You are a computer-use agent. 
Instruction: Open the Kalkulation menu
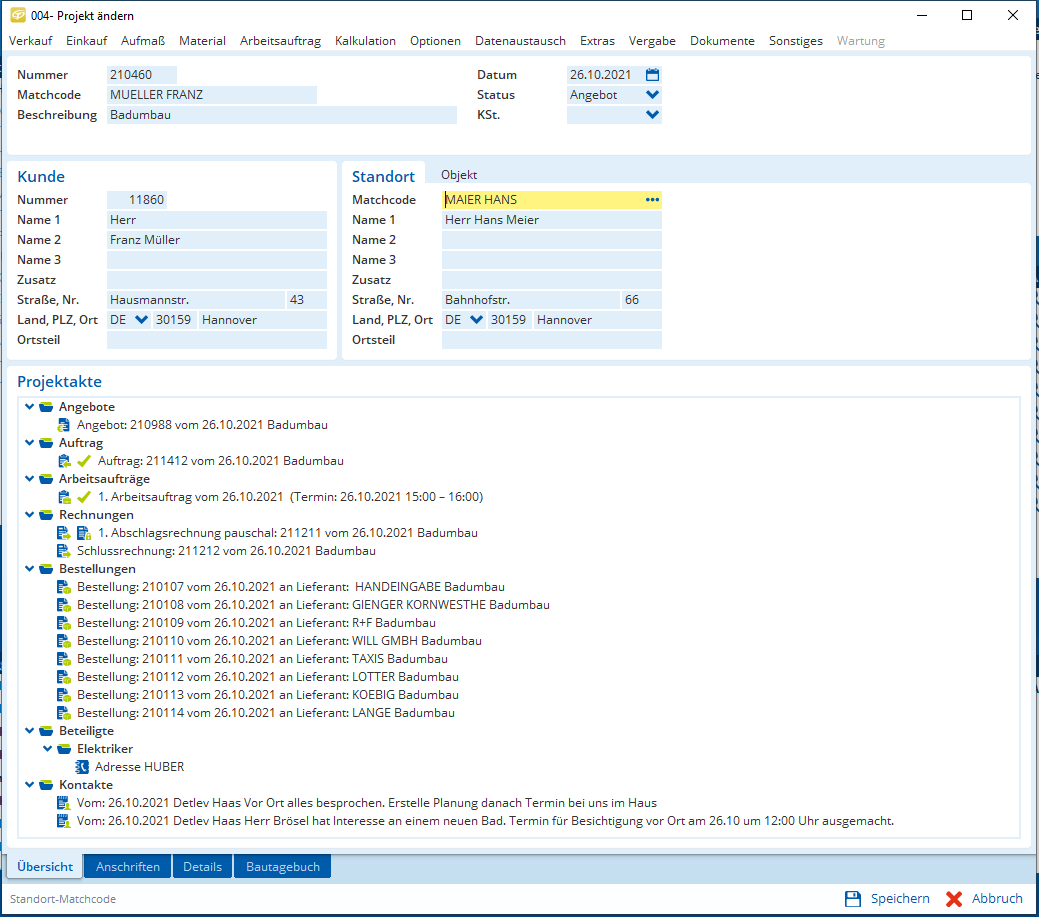click(x=365, y=41)
